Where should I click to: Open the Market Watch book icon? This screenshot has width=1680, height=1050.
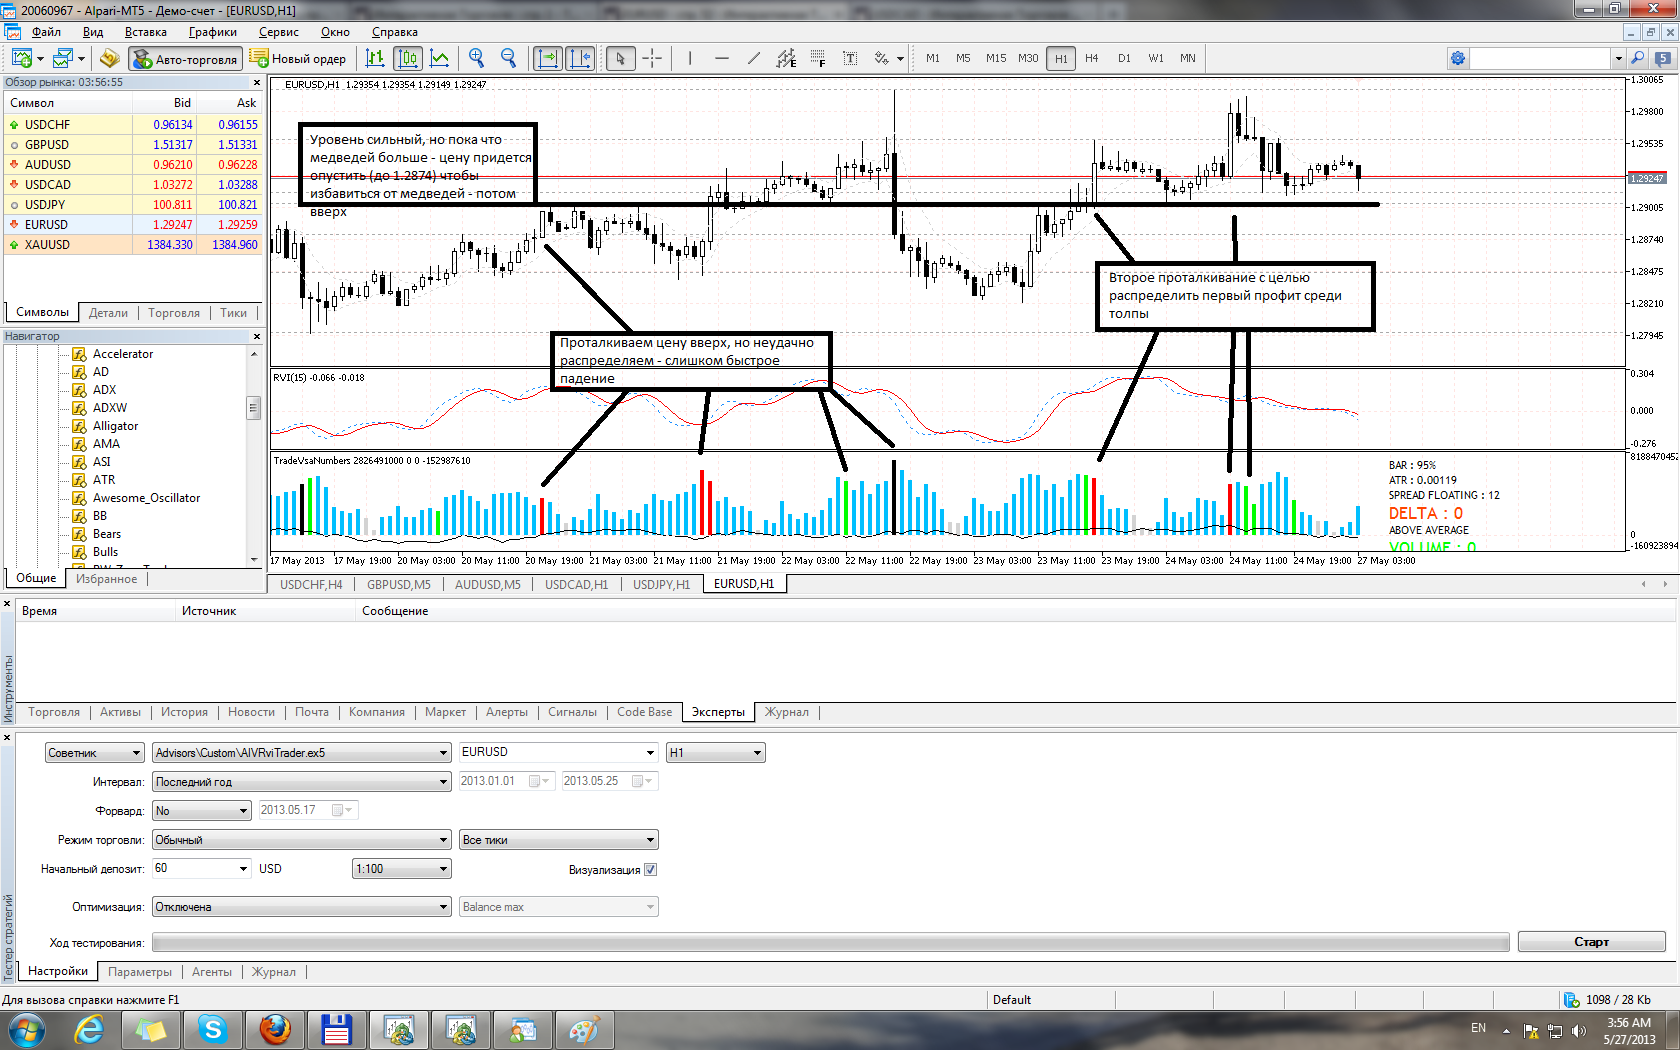109,58
